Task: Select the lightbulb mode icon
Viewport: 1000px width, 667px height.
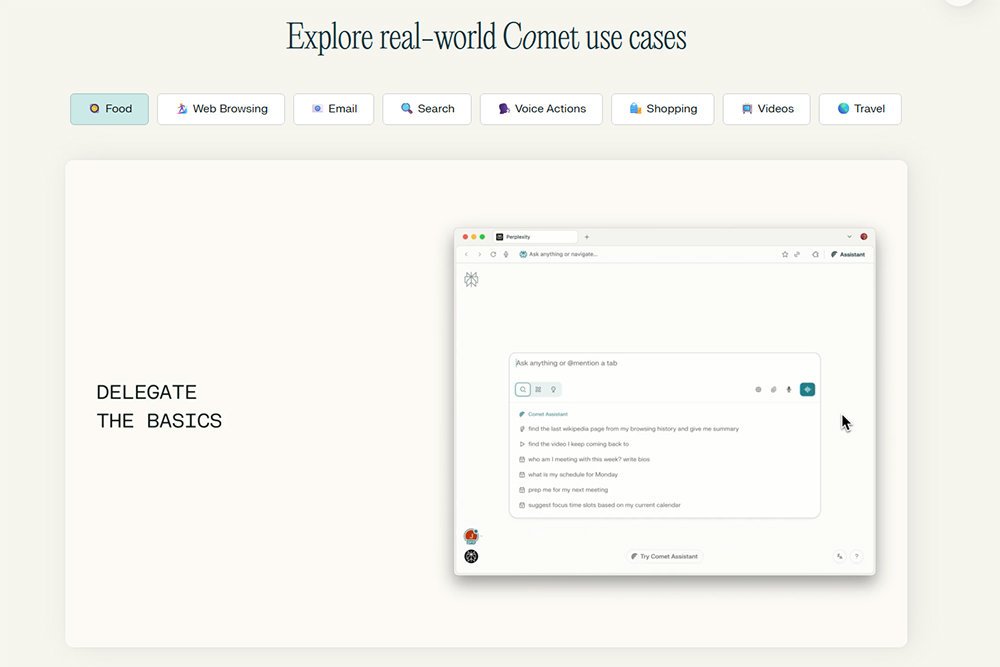Action: pos(553,389)
